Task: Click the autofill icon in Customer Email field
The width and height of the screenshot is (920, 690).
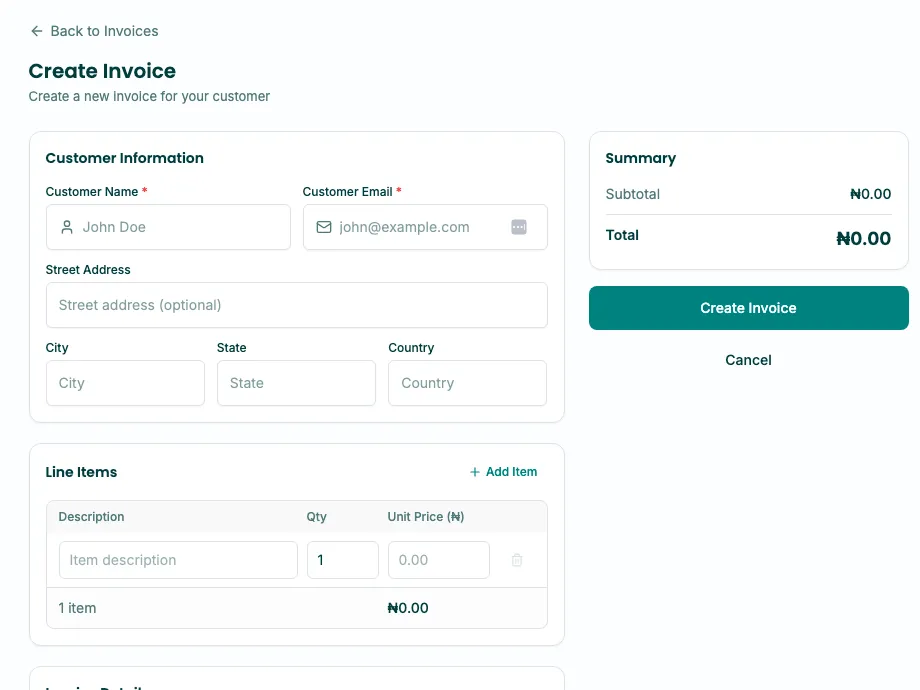Action: (x=519, y=227)
